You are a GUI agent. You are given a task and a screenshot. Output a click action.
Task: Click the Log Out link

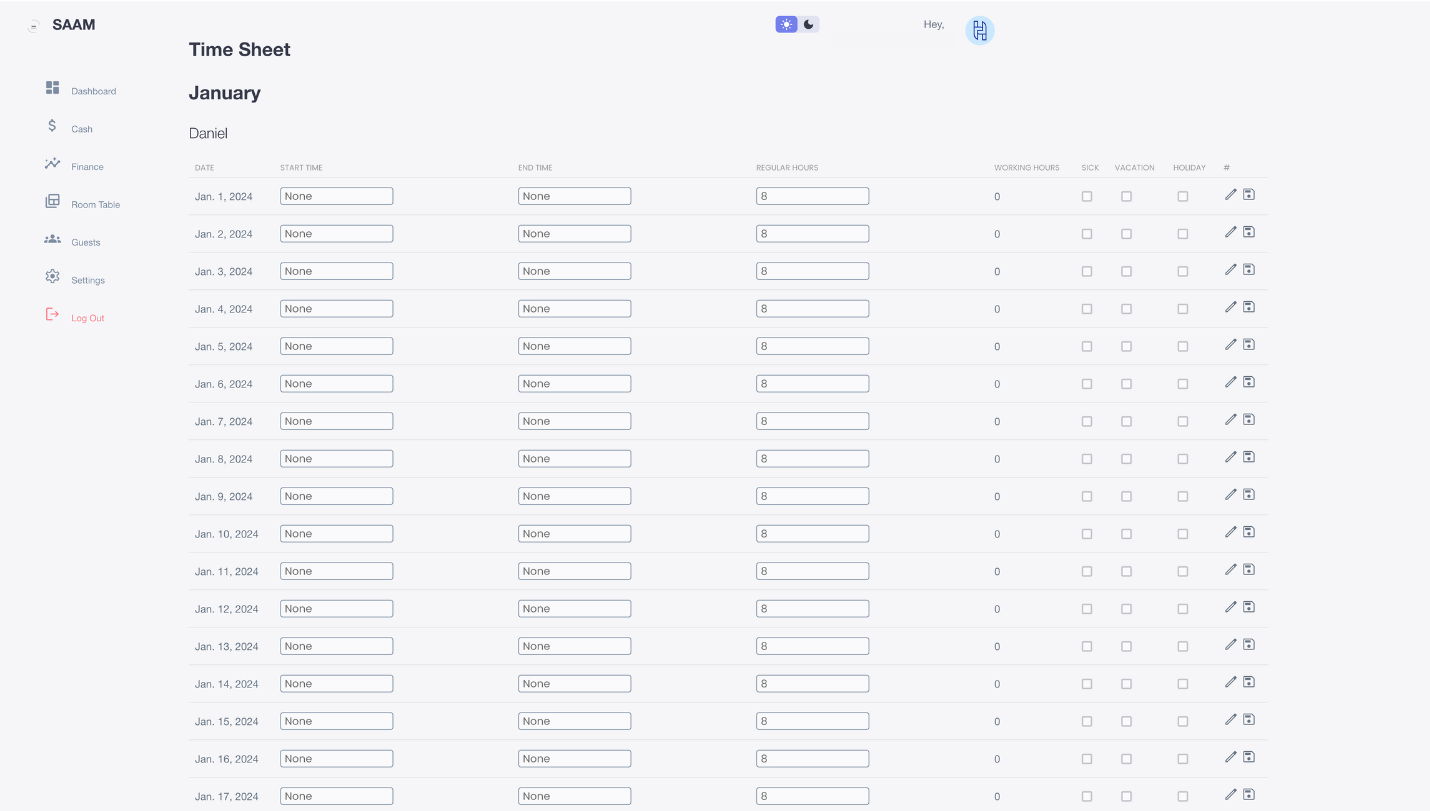pos(87,317)
